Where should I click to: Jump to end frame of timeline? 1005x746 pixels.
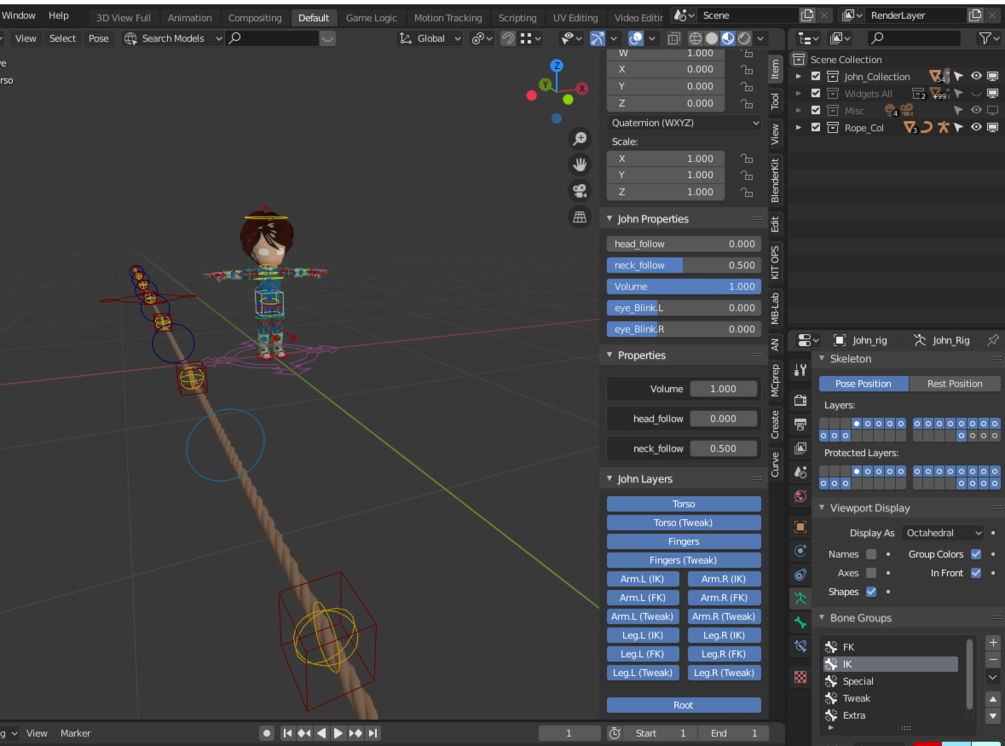click(373, 733)
